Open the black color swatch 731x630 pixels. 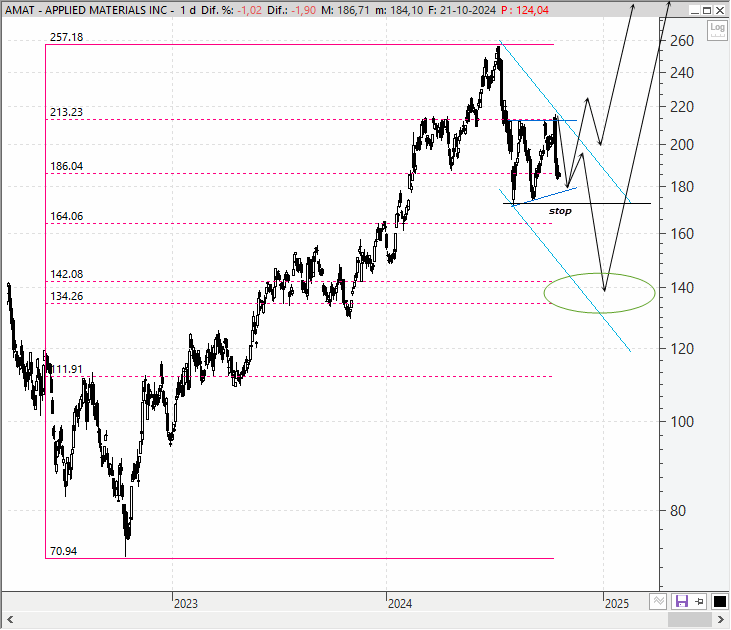(719, 602)
